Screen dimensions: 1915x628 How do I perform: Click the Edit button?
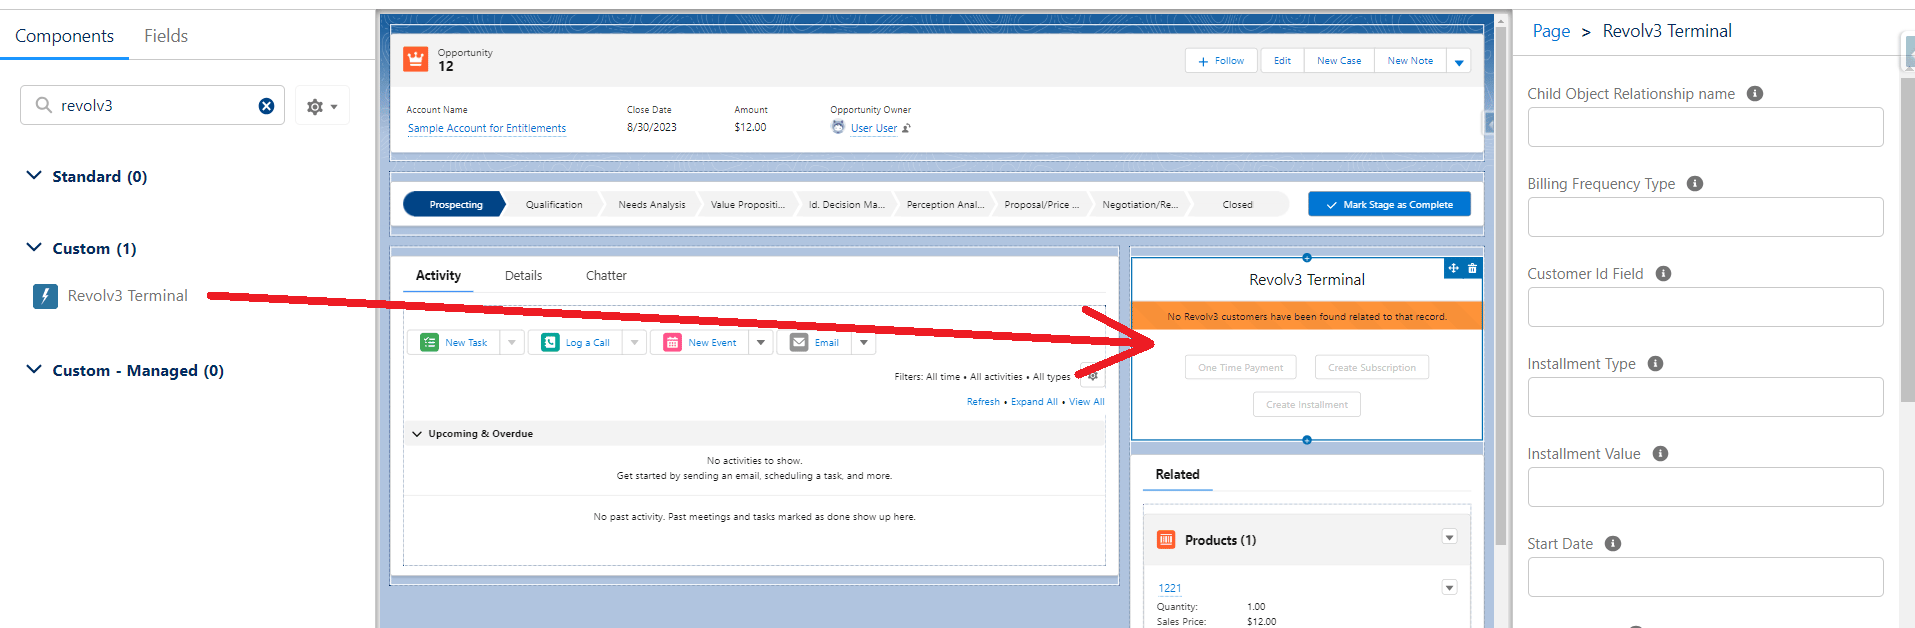[x=1282, y=61]
